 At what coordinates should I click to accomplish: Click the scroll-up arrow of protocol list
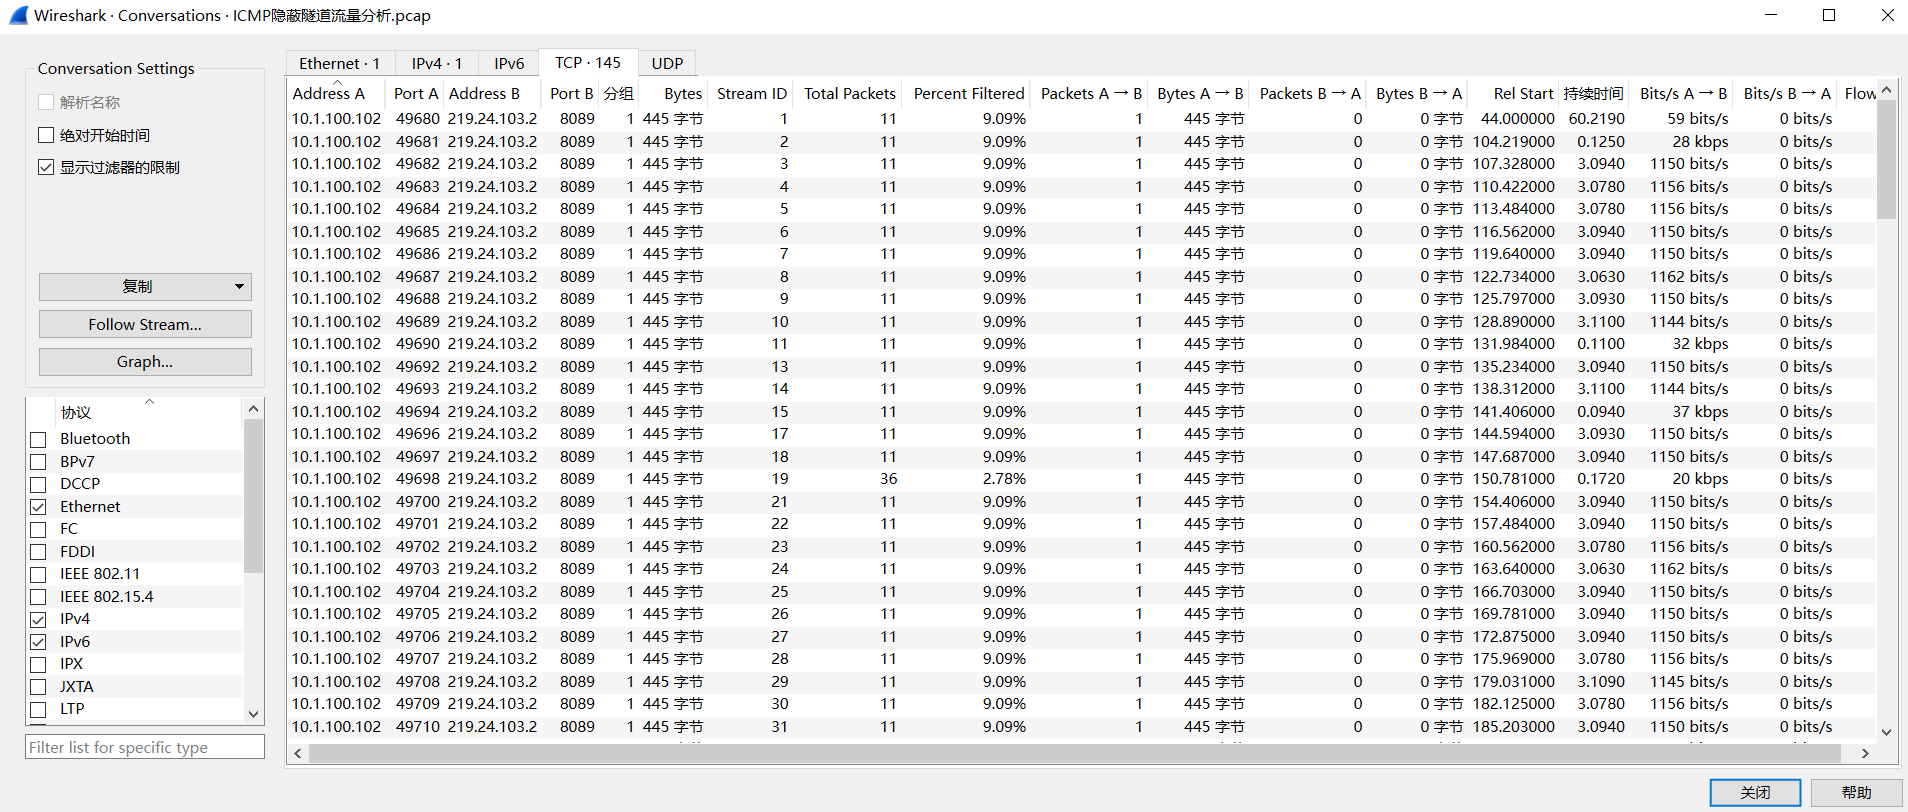click(x=253, y=409)
